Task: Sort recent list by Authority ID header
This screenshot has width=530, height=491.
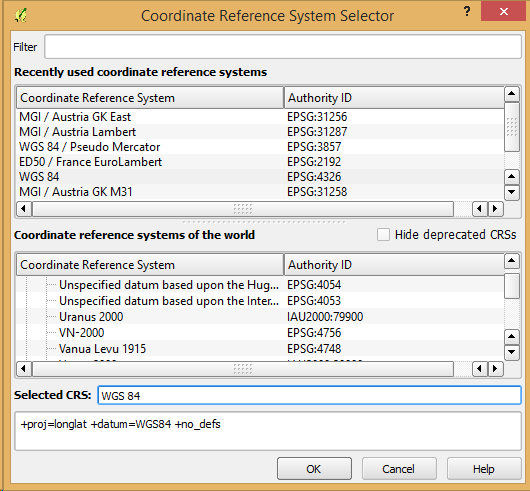Action: (394, 98)
